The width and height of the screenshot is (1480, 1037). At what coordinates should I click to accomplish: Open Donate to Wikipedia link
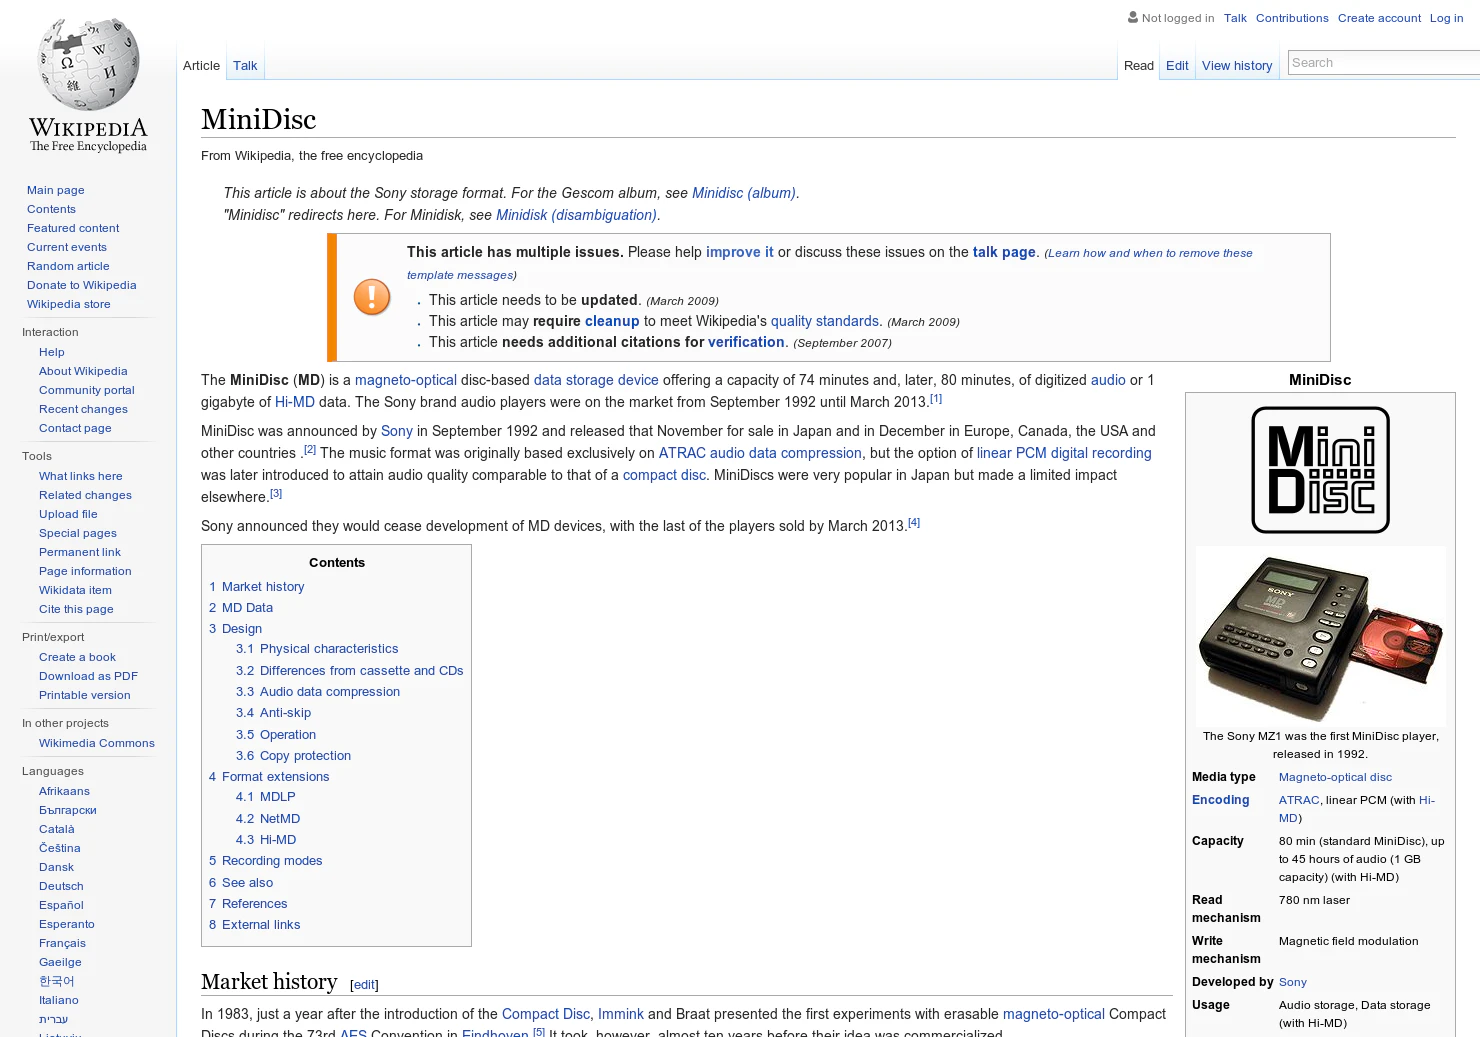(x=82, y=285)
